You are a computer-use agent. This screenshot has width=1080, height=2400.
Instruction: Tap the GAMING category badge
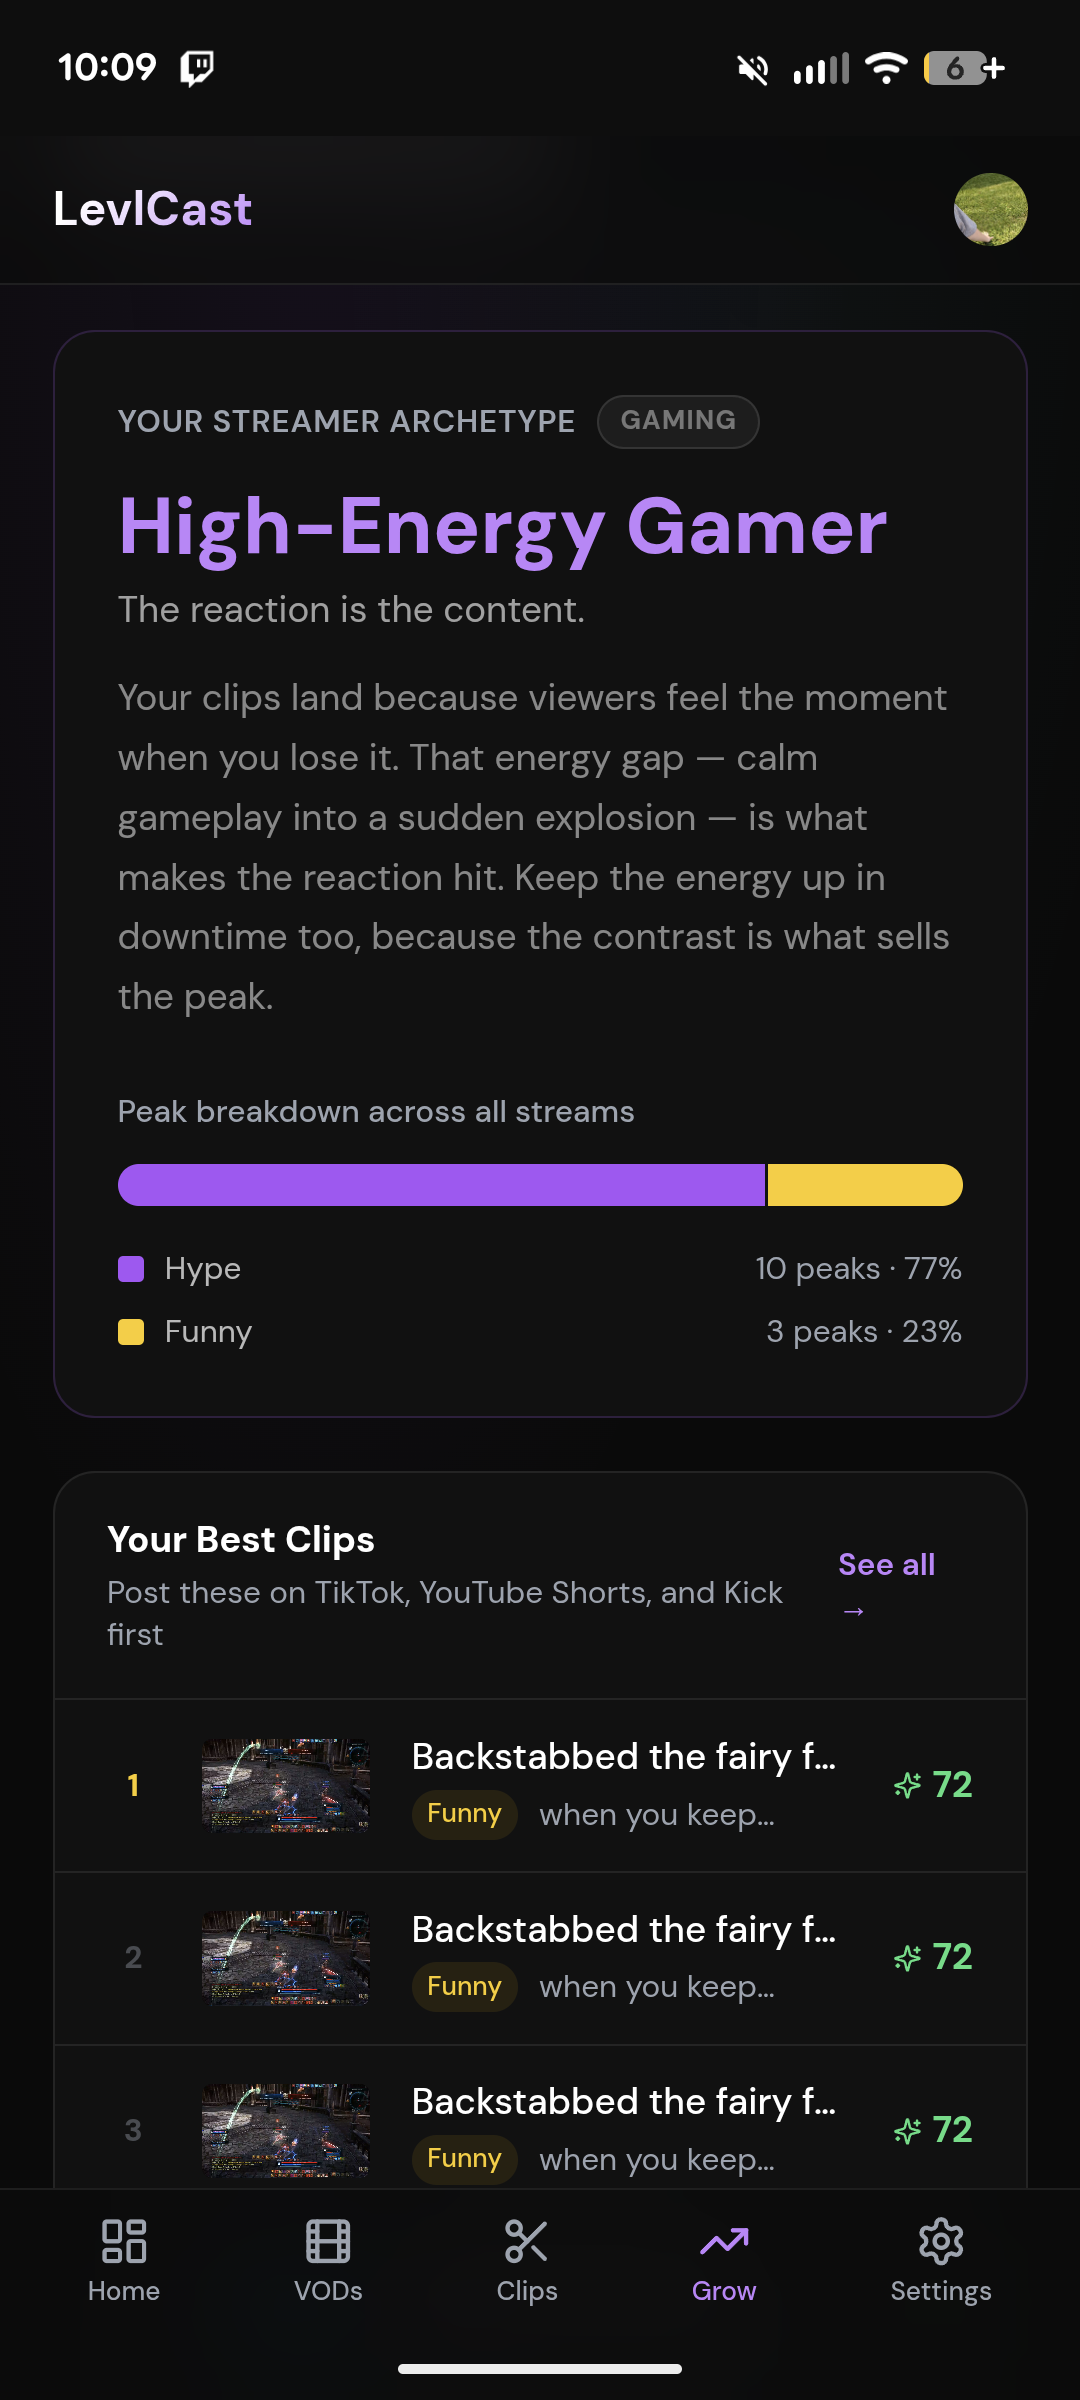[x=678, y=421]
